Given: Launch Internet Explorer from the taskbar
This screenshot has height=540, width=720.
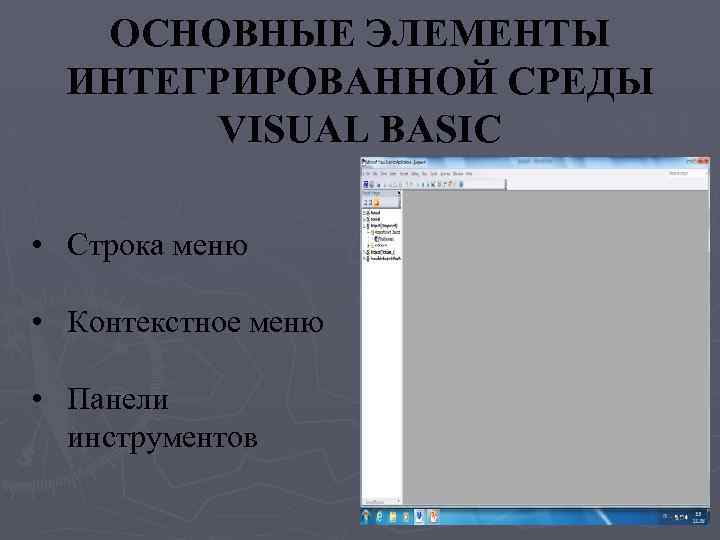Looking at the screenshot, I should tap(379, 518).
